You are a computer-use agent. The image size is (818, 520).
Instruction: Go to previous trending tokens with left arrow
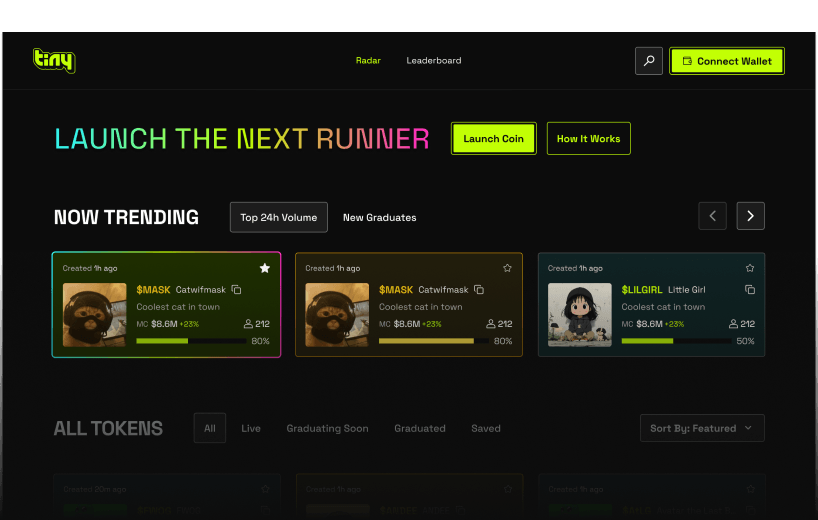(712, 216)
